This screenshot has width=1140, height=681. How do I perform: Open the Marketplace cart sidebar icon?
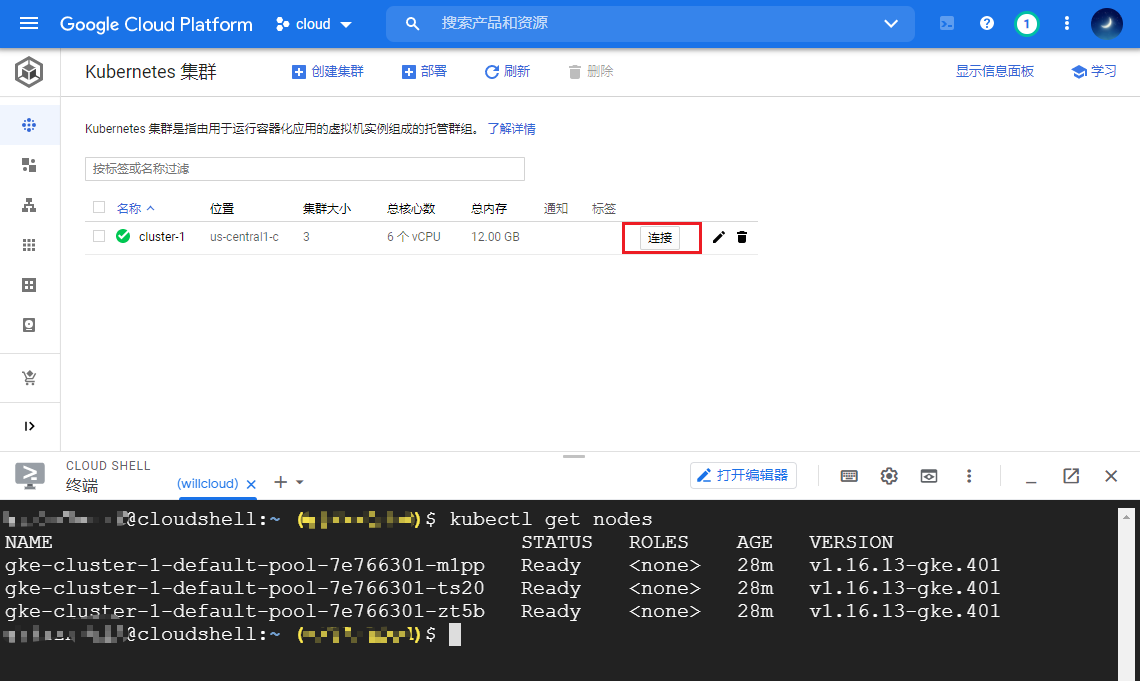point(29,378)
